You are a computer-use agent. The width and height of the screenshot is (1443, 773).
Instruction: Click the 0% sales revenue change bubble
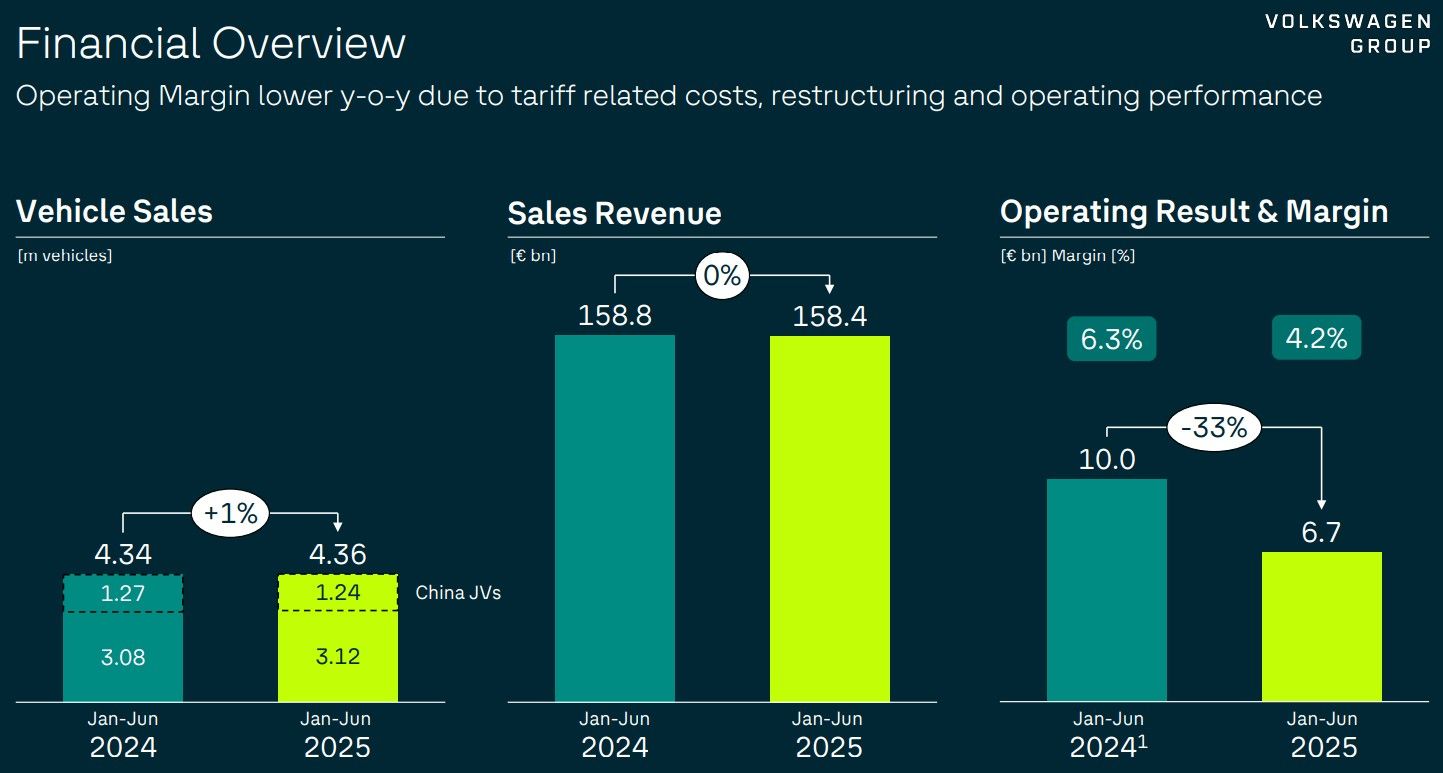[722, 276]
